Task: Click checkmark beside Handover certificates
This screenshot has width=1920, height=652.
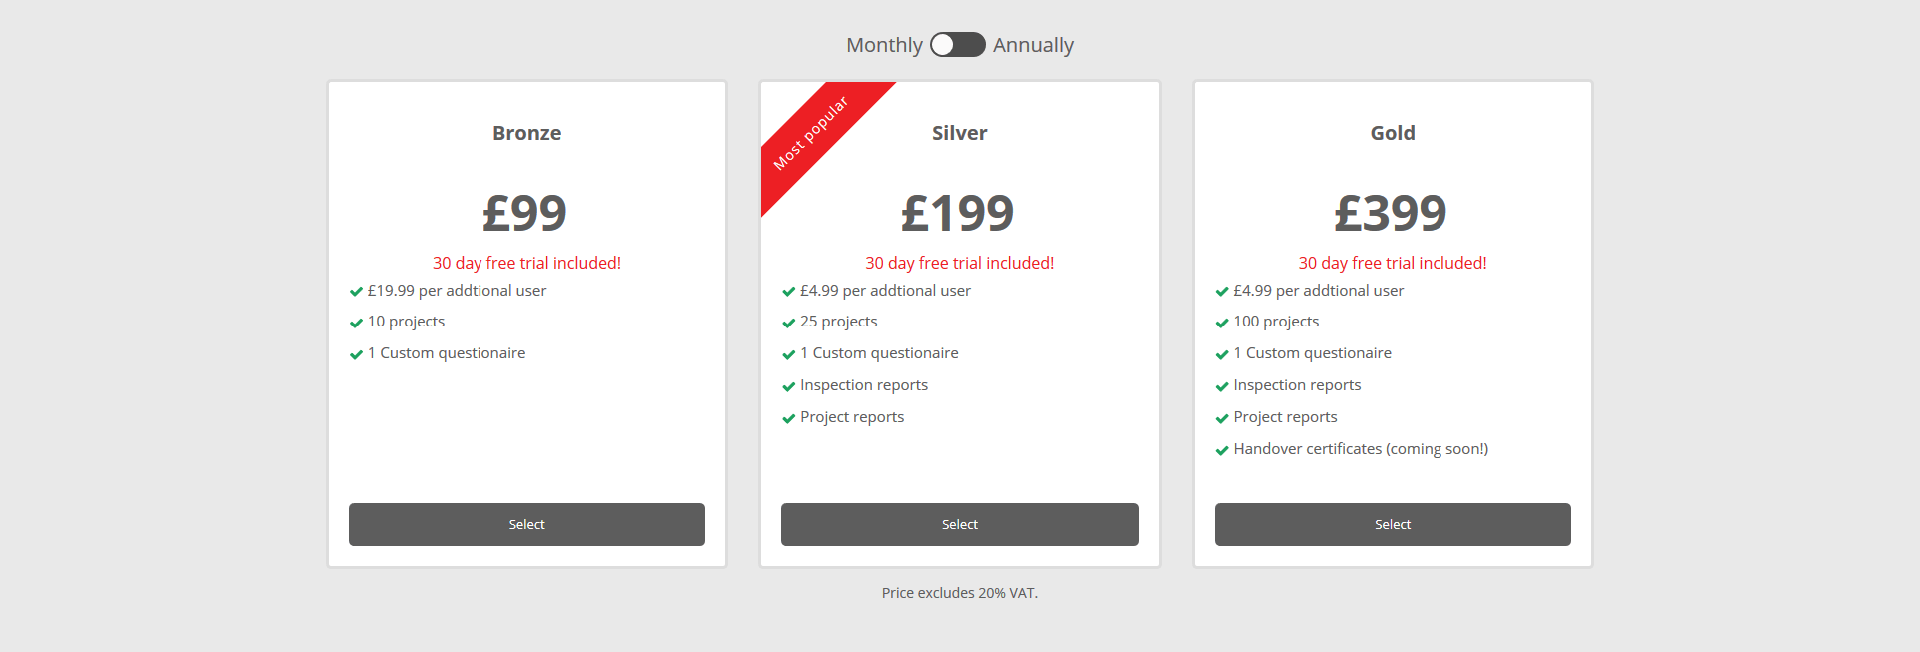Action: (x=1221, y=450)
